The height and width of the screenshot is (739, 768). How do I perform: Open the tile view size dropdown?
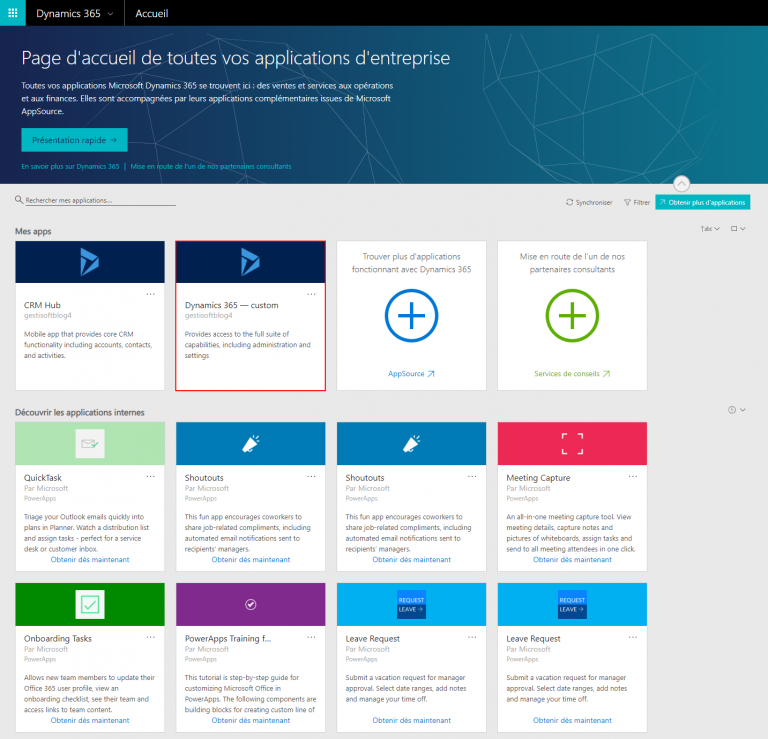point(738,229)
